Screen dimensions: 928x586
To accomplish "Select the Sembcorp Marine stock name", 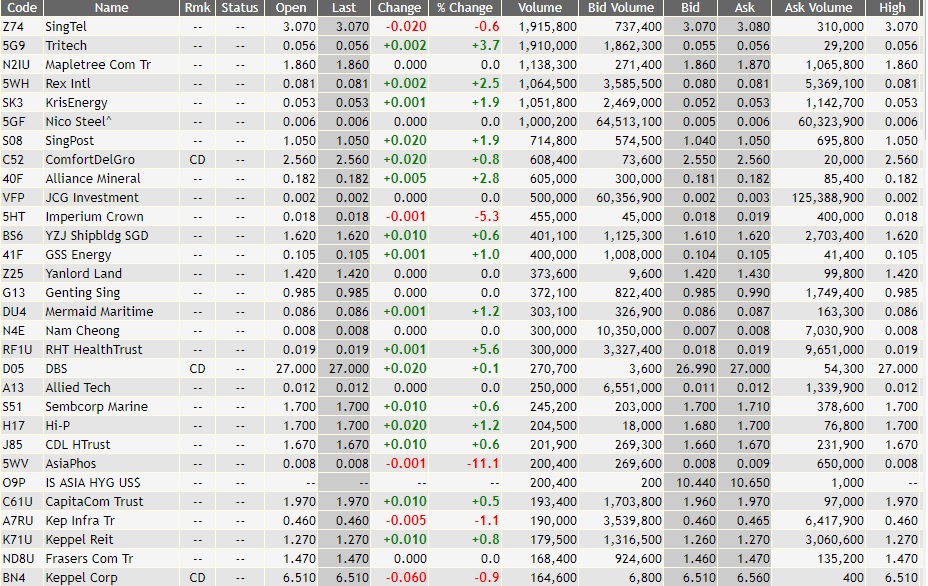I will (x=96, y=407).
